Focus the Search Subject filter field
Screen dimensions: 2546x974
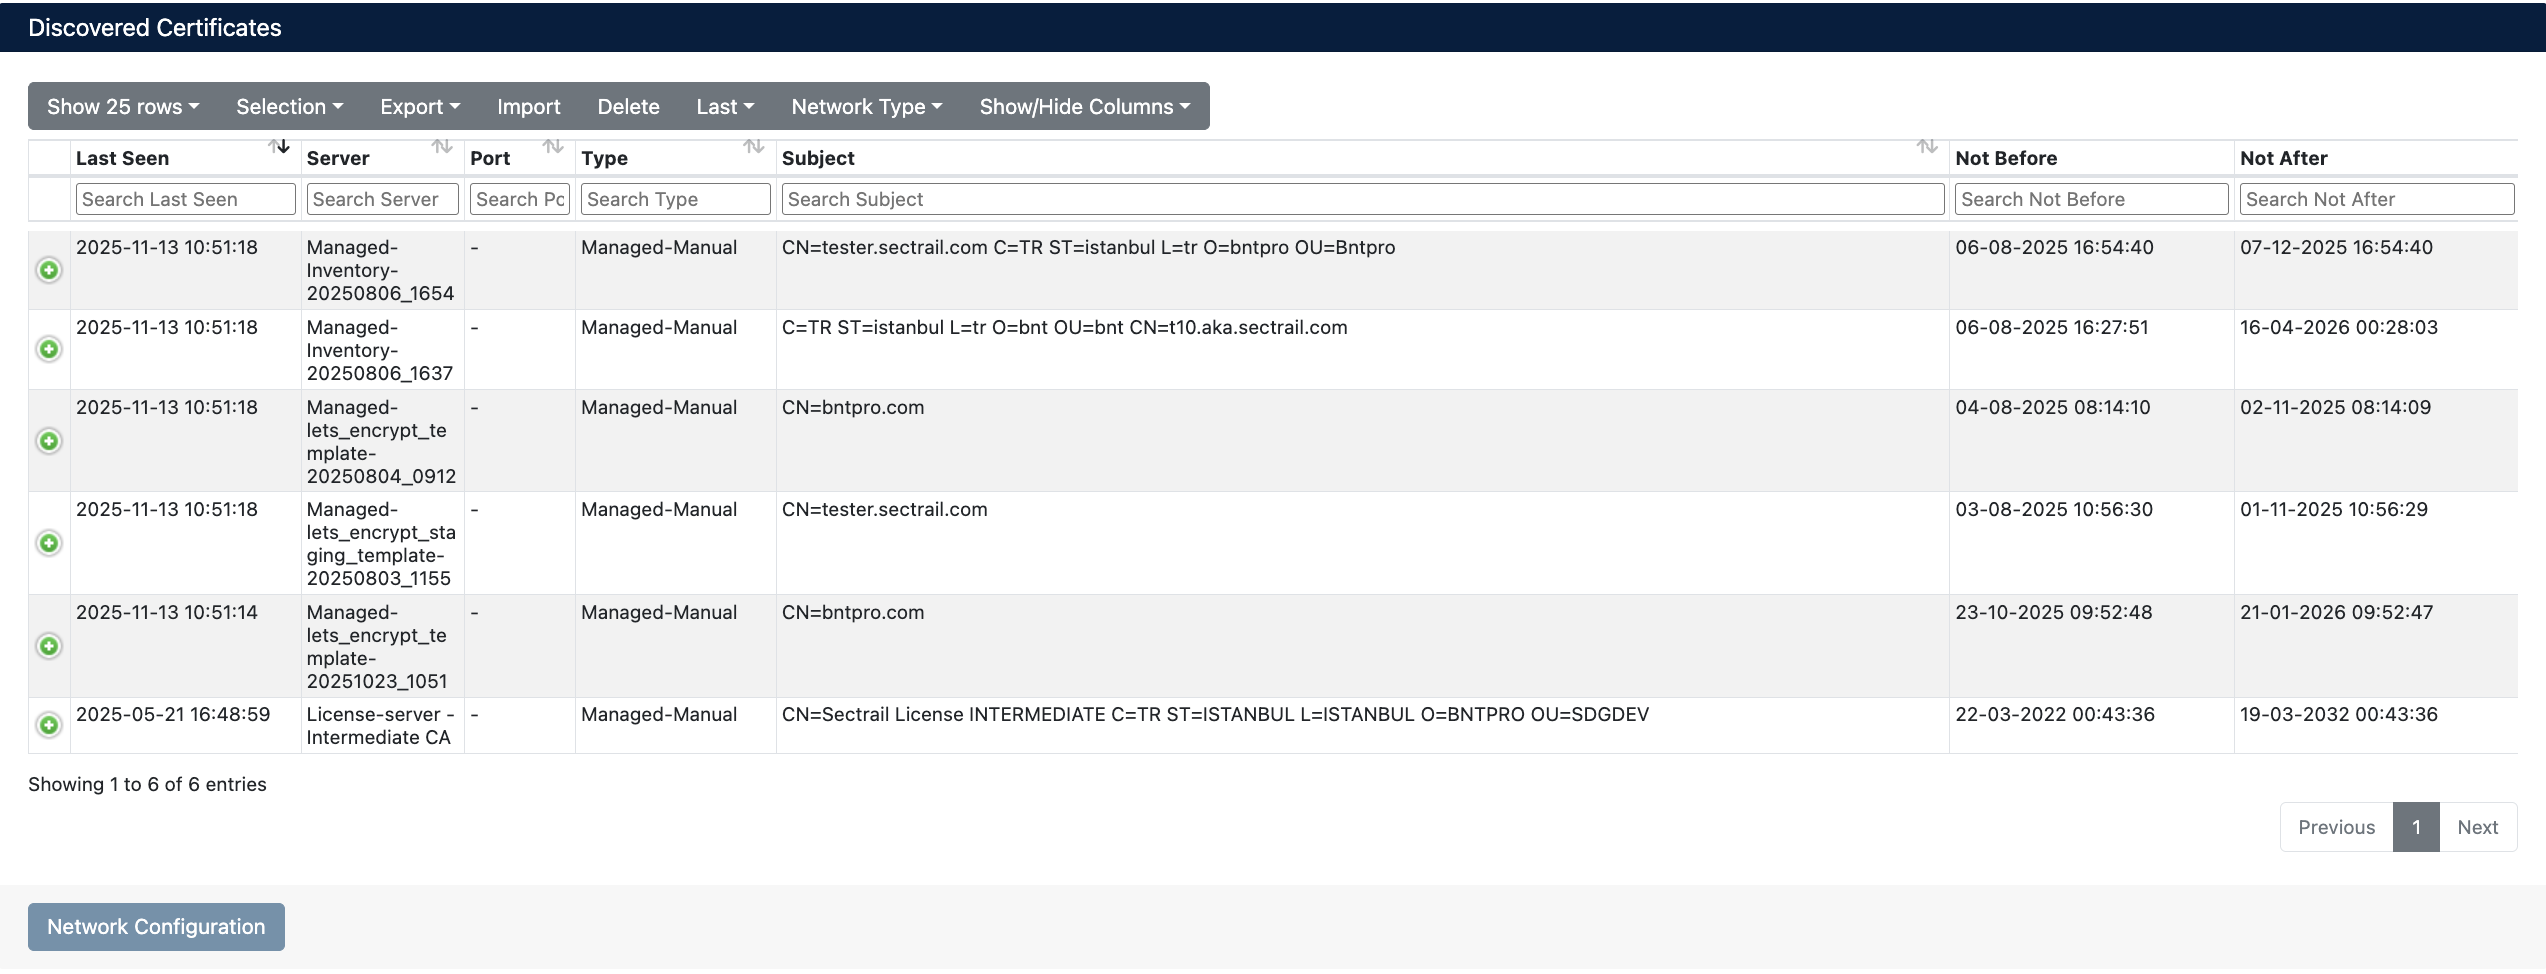point(1362,199)
